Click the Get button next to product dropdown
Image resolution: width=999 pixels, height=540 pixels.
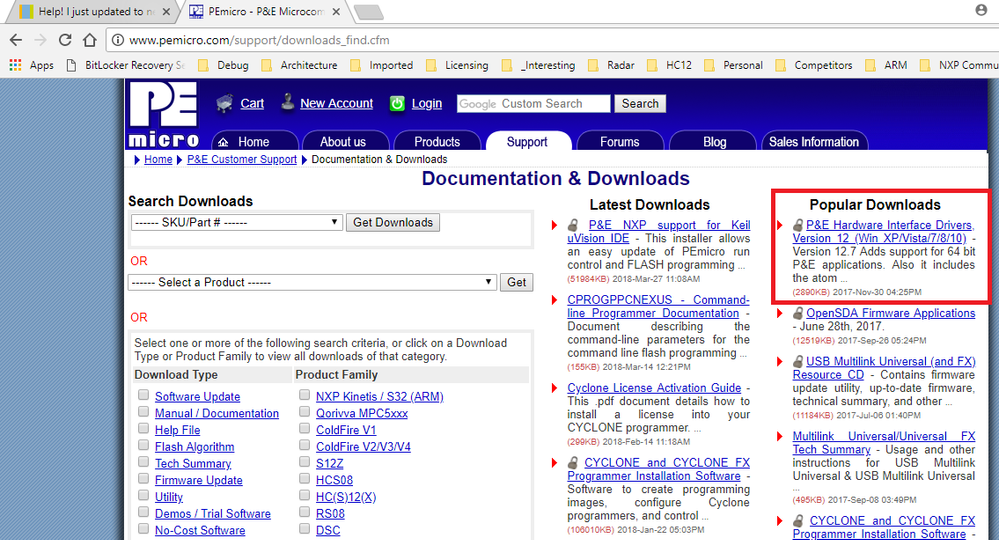[x=517, y=282]
